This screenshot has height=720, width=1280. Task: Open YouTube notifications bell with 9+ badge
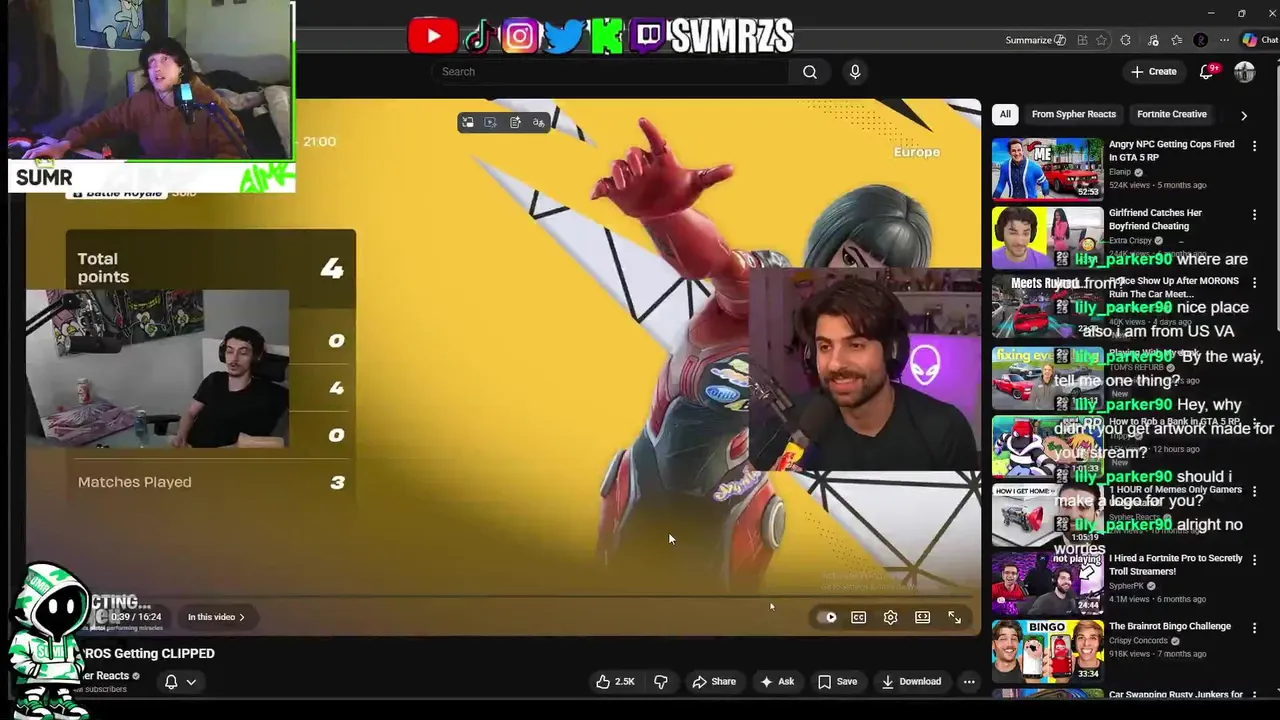1207,72
